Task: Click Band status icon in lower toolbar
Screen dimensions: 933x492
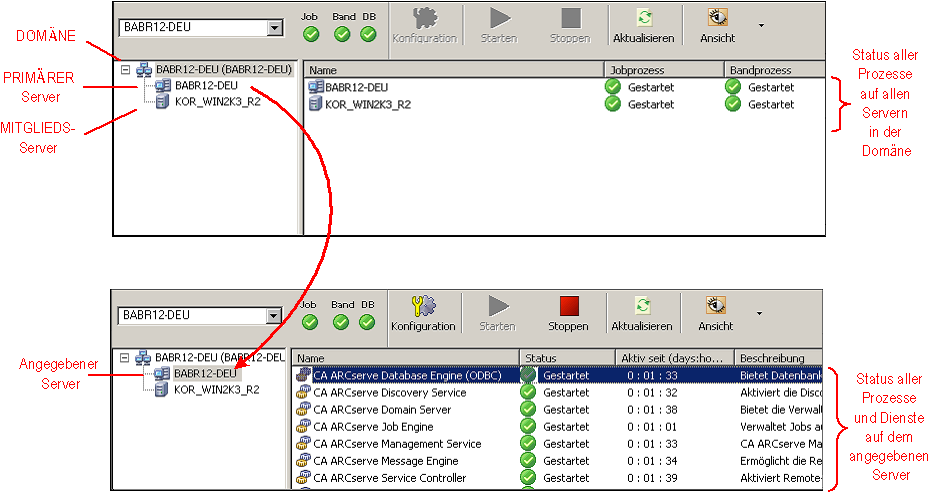Action: click(x=341, y=322)
